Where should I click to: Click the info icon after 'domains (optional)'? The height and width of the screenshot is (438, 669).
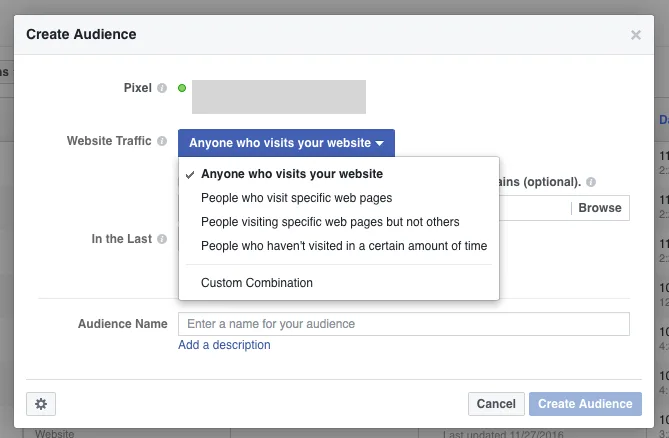pos(591,183)
